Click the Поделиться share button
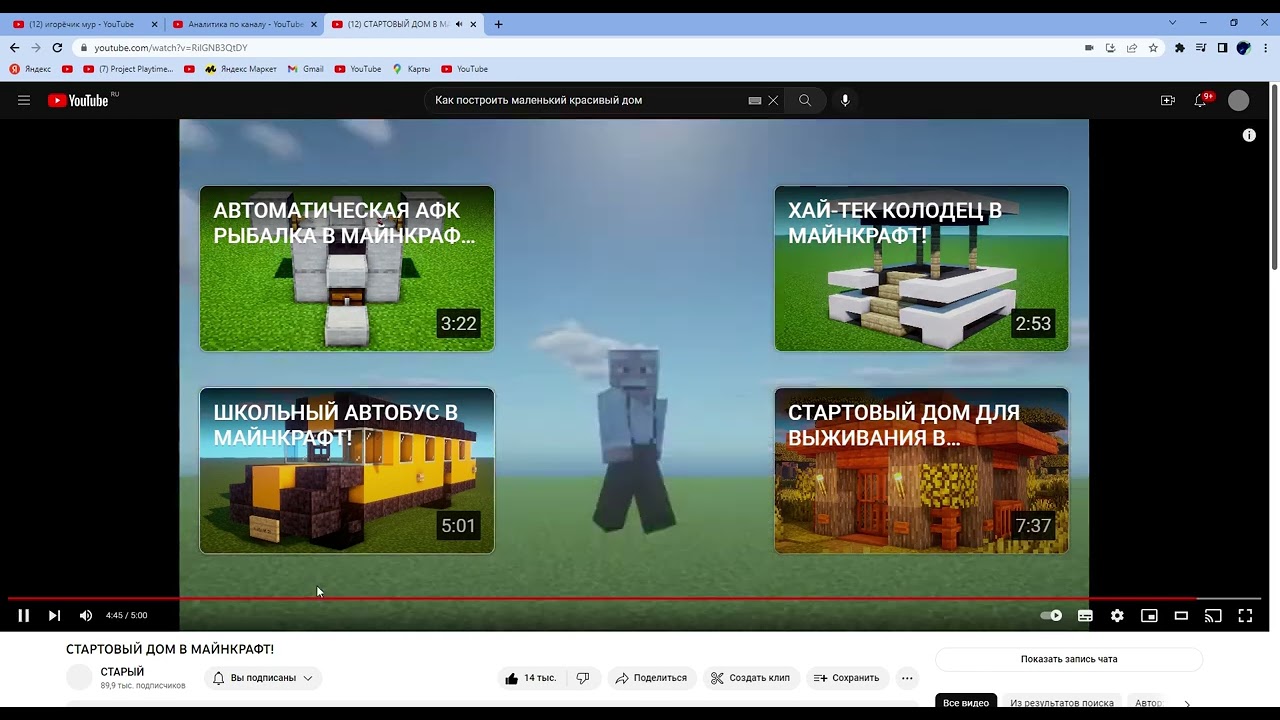Screen dimensions: 1280x720 click(651, 678)
